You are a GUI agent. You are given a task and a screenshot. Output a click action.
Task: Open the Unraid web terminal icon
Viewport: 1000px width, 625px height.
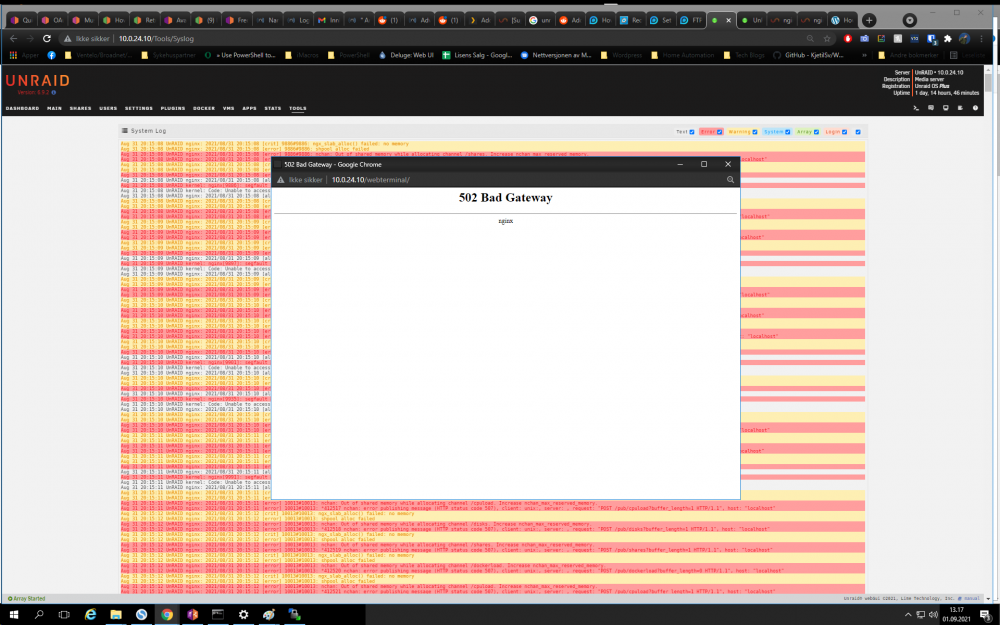click(x=916, y=108)
